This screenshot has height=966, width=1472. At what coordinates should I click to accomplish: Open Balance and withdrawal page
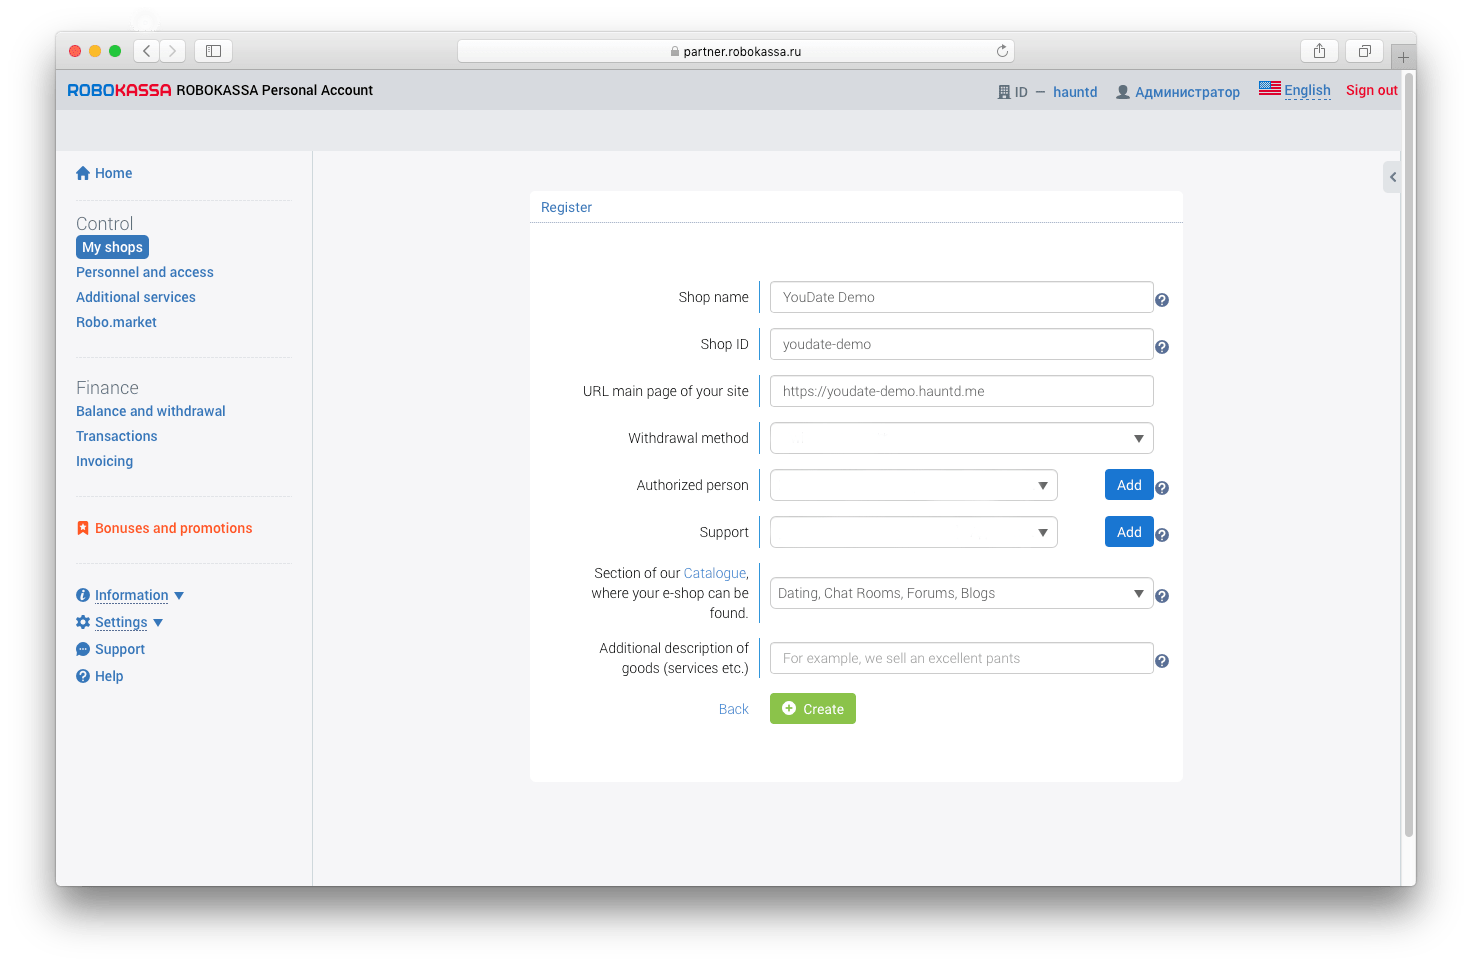pos(151,411)
